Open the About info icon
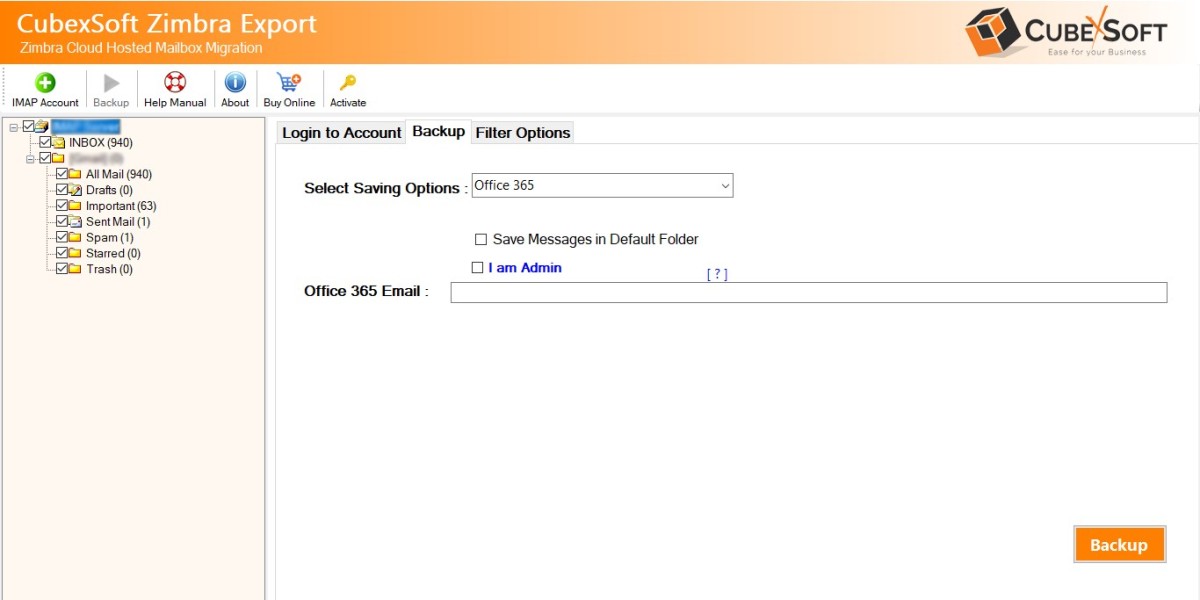1200x600 pixels. tap(235, 83)
